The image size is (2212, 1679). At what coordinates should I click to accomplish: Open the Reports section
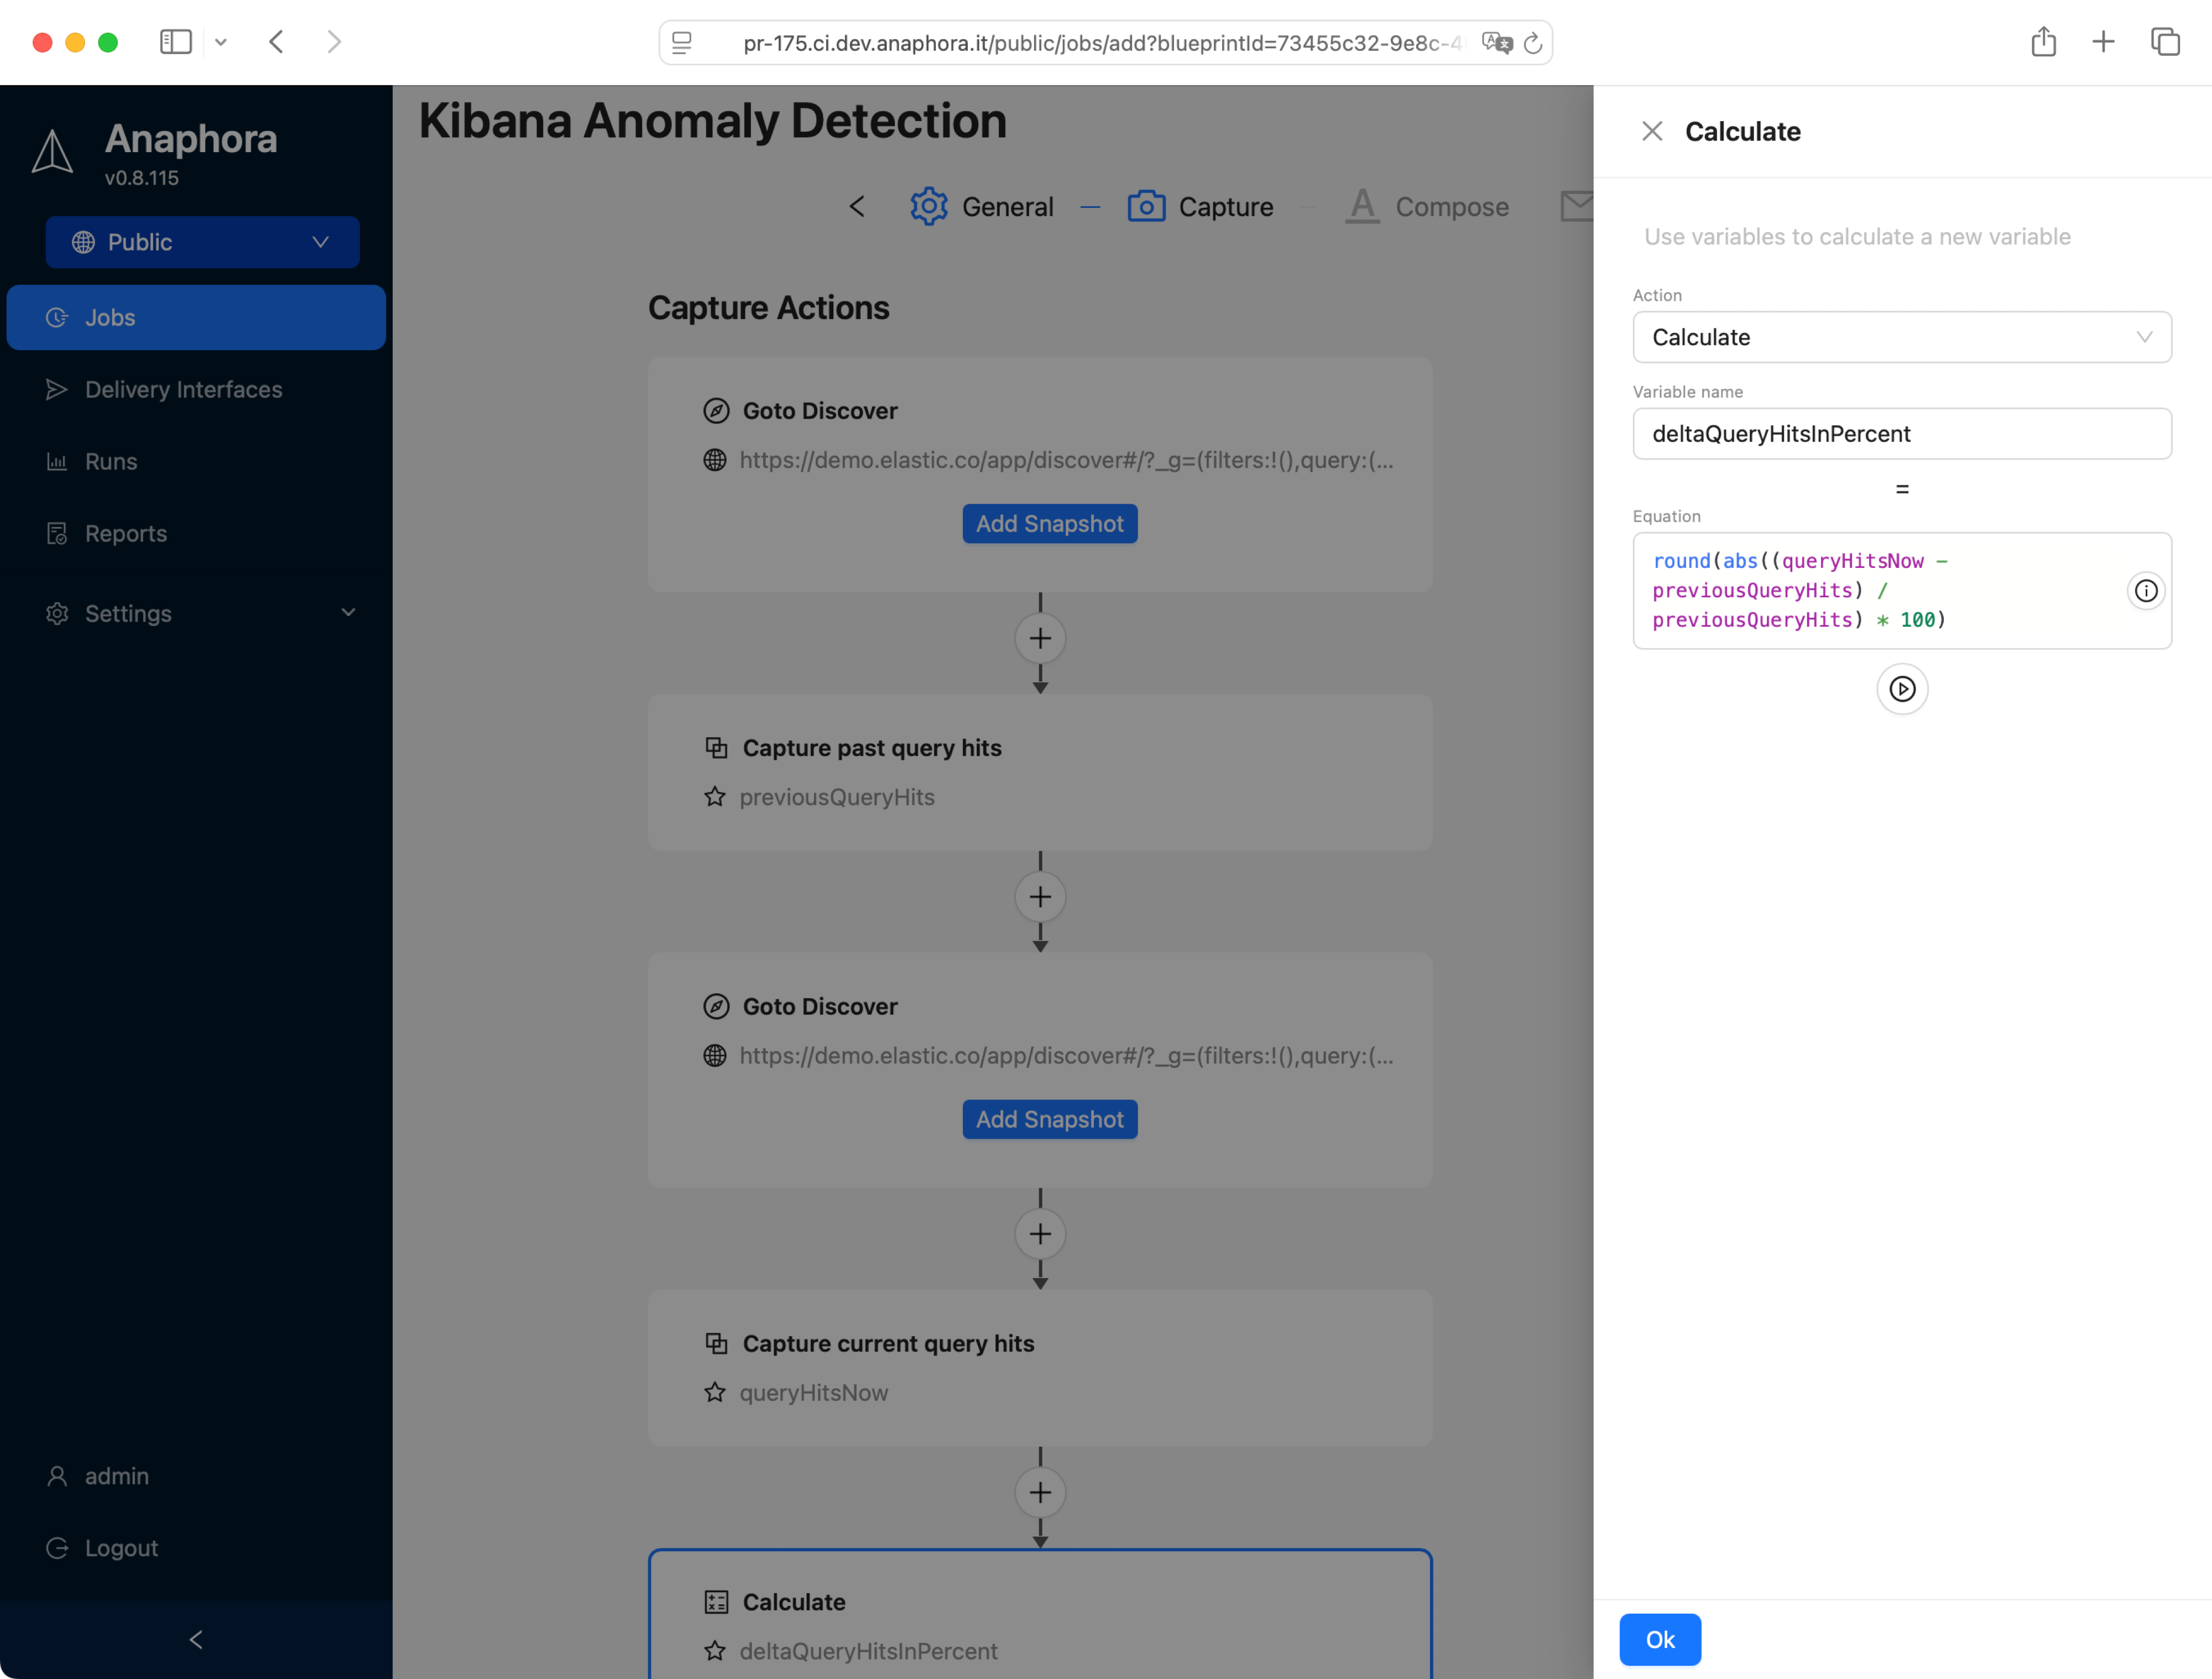click(126, 533)
